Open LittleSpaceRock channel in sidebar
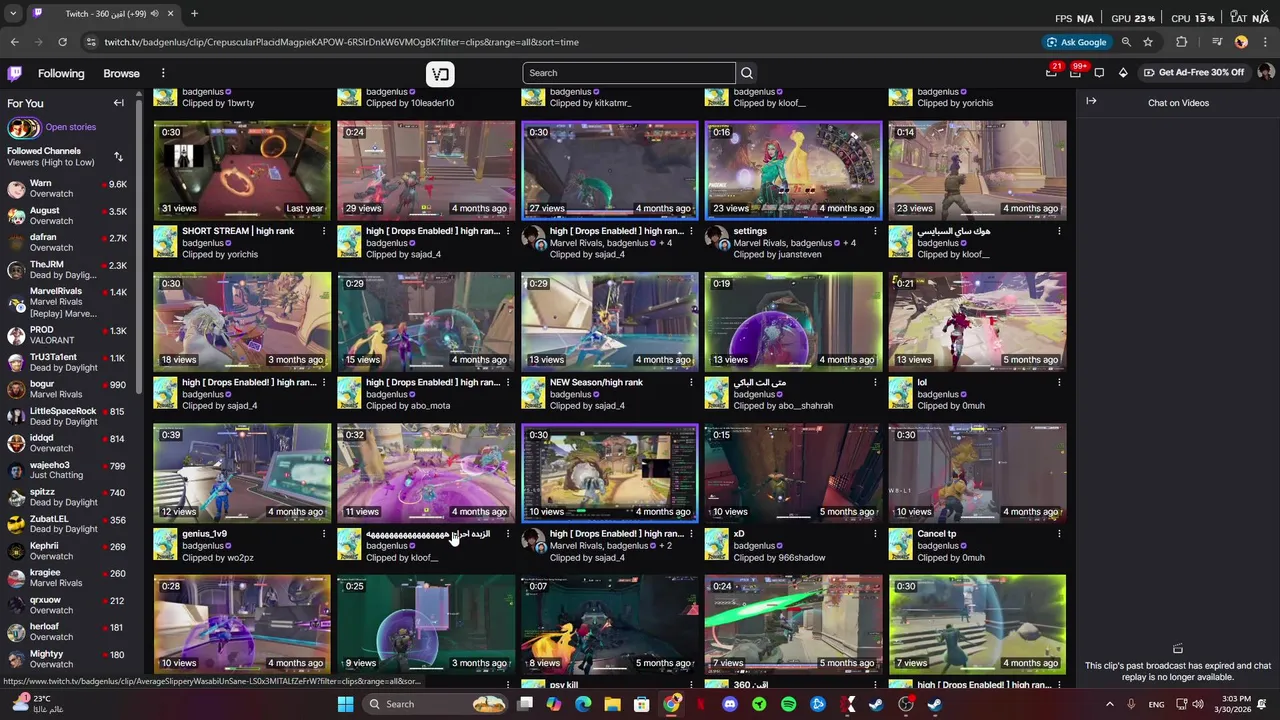This screenshot has height=720, width=1280. (x=68, y=416)
